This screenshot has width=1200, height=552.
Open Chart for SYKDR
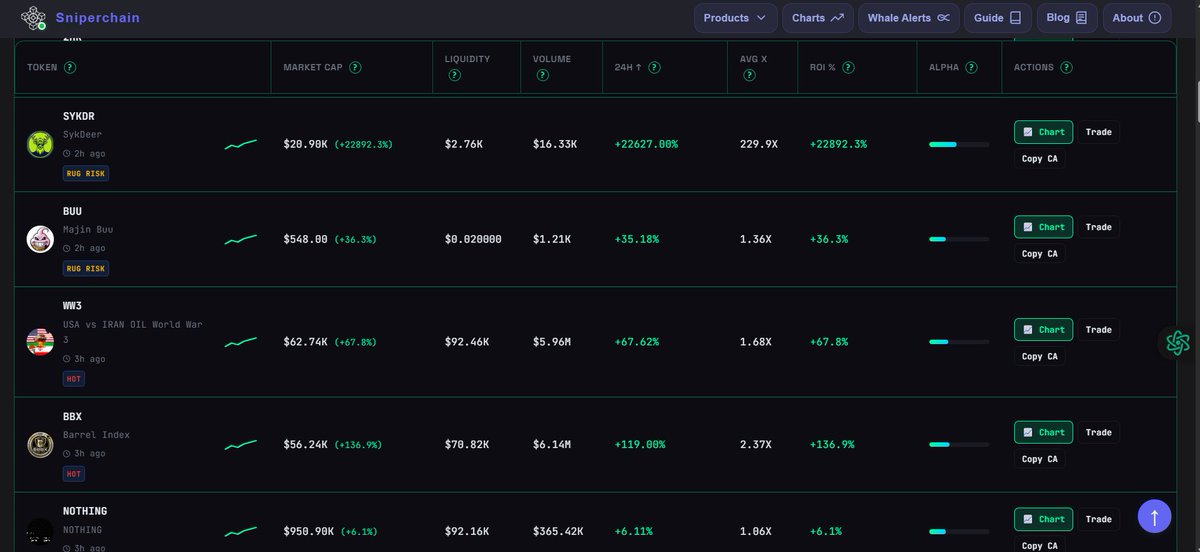1044,132
